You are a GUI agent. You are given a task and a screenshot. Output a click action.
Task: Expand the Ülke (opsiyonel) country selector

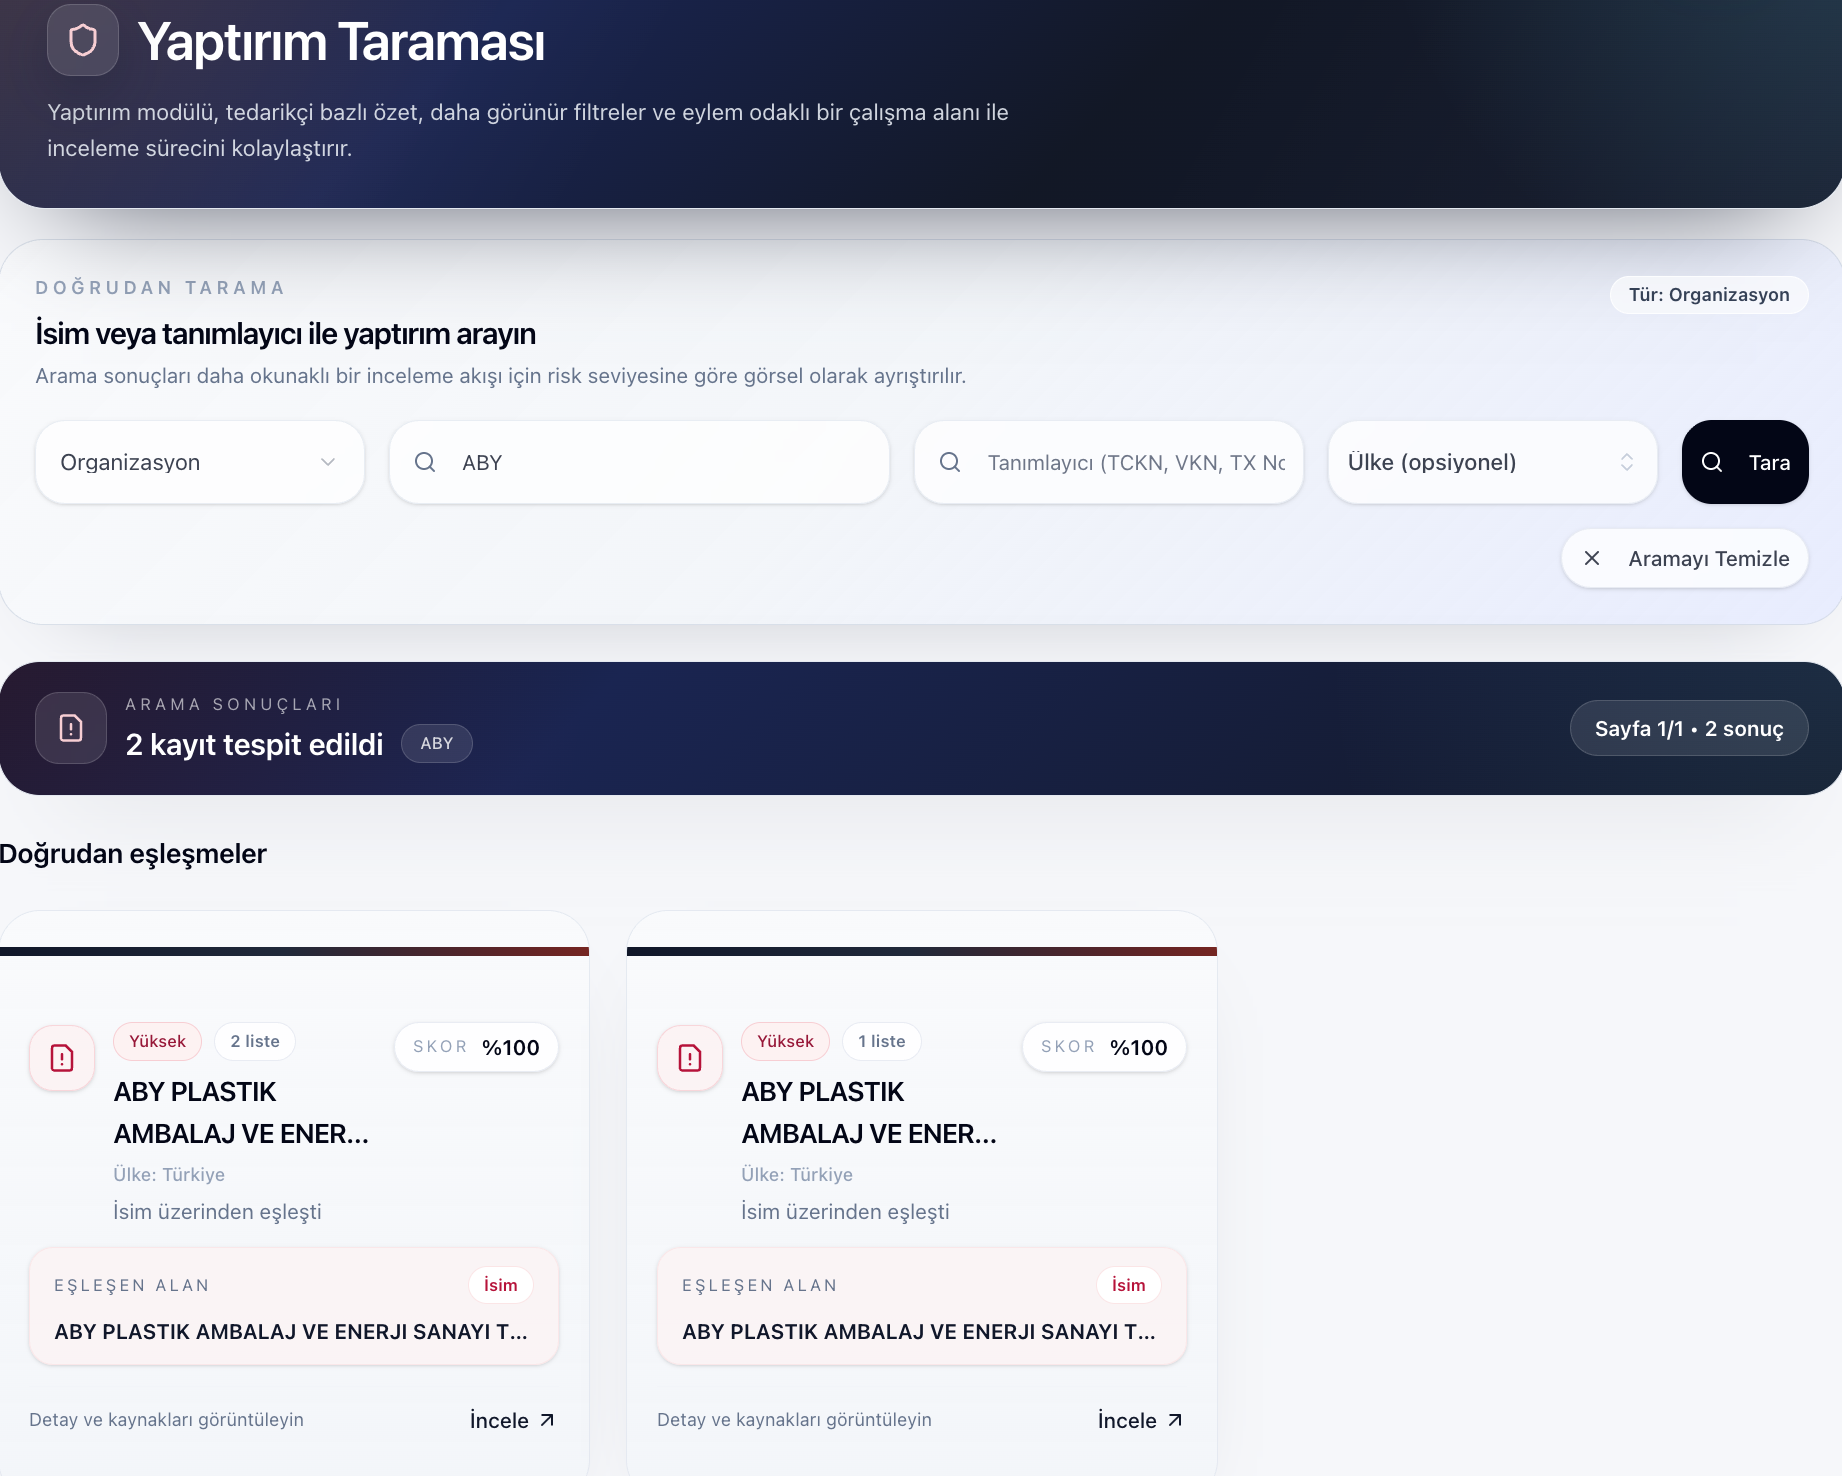(1492, 462)
